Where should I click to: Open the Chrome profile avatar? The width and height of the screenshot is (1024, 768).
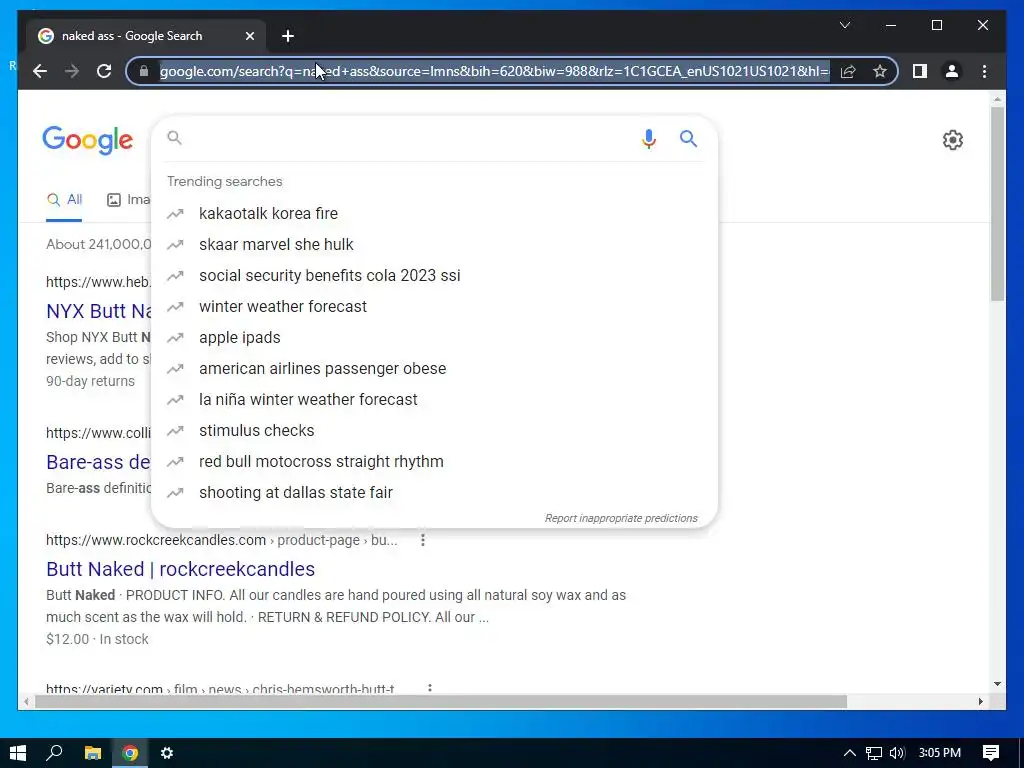pos(952,71)
